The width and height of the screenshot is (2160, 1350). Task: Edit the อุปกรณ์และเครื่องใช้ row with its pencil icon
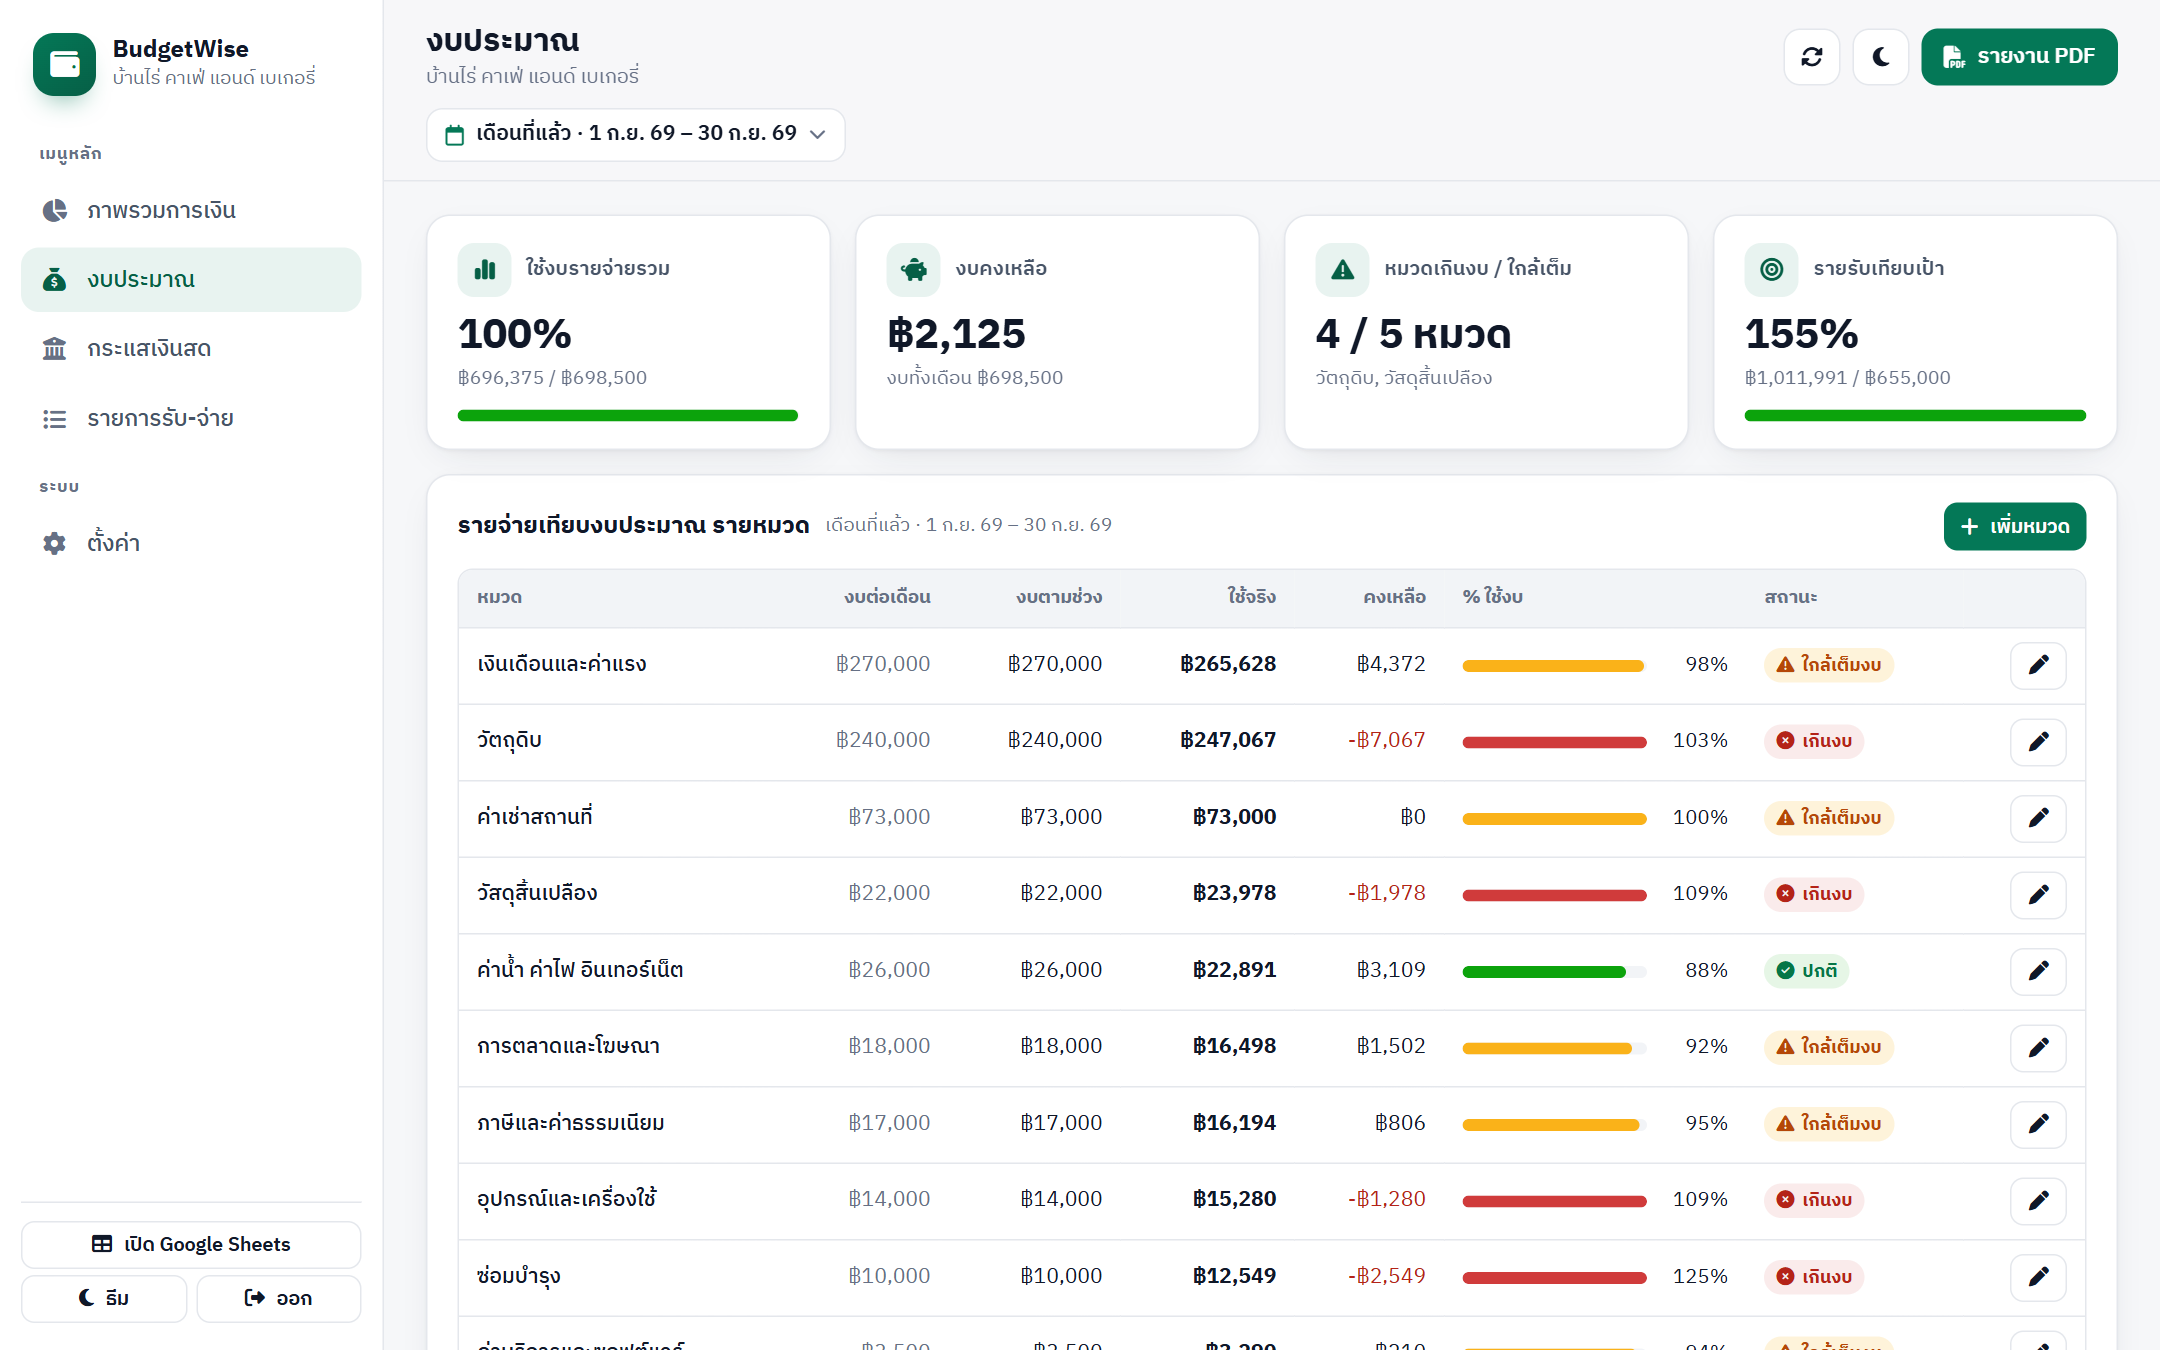(x=2038, y=1200)
